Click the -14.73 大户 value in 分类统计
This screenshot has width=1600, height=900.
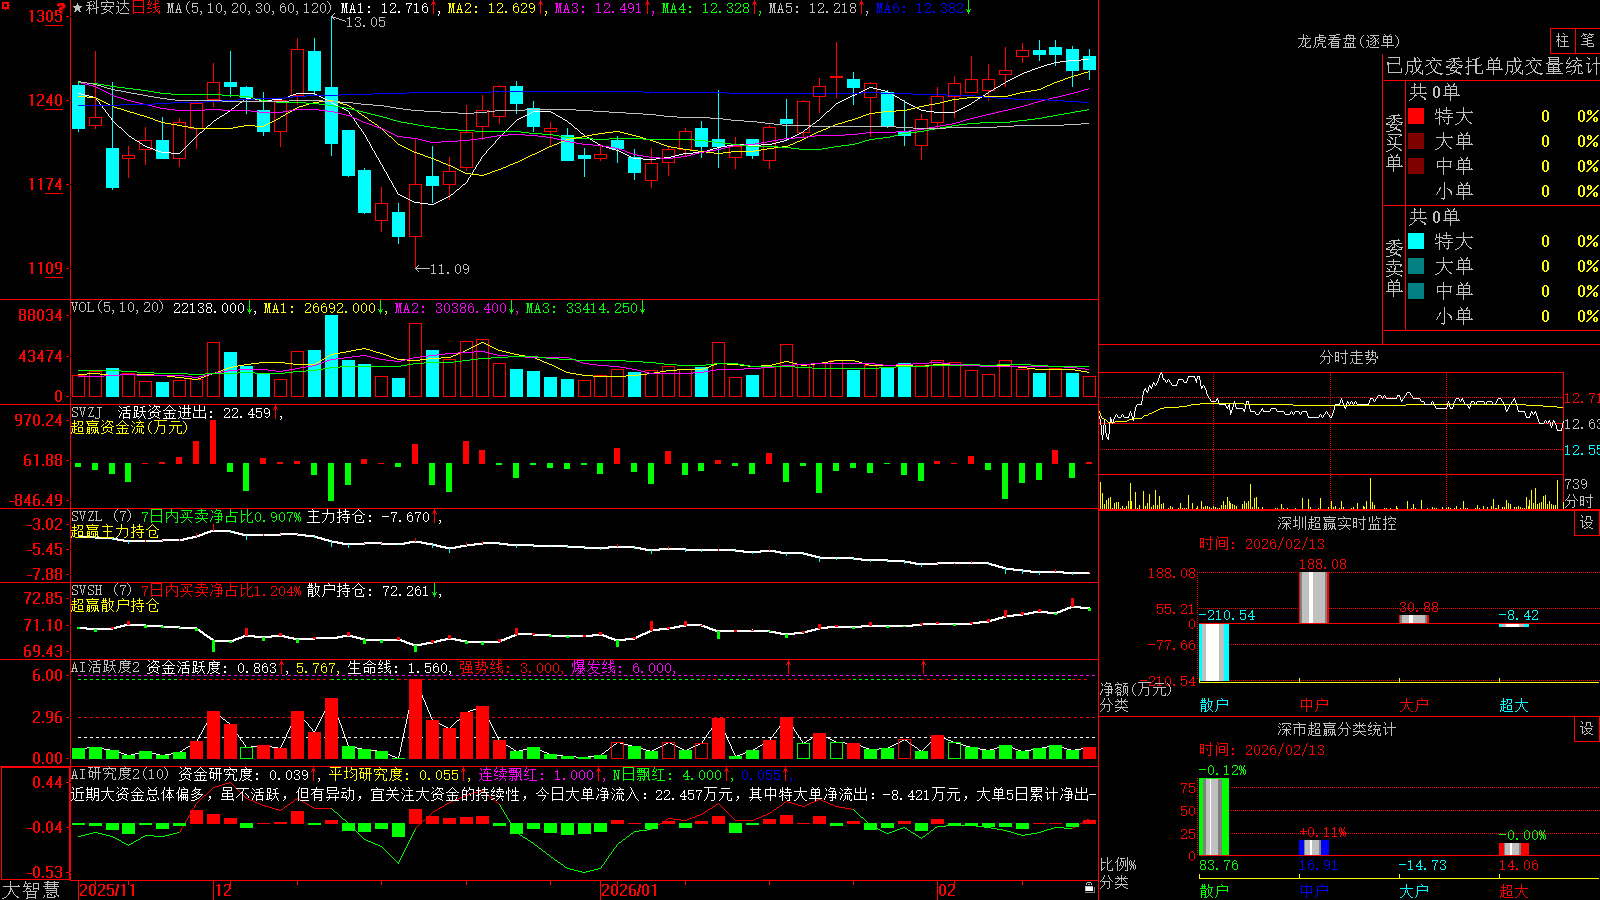tap(1422, 865)
